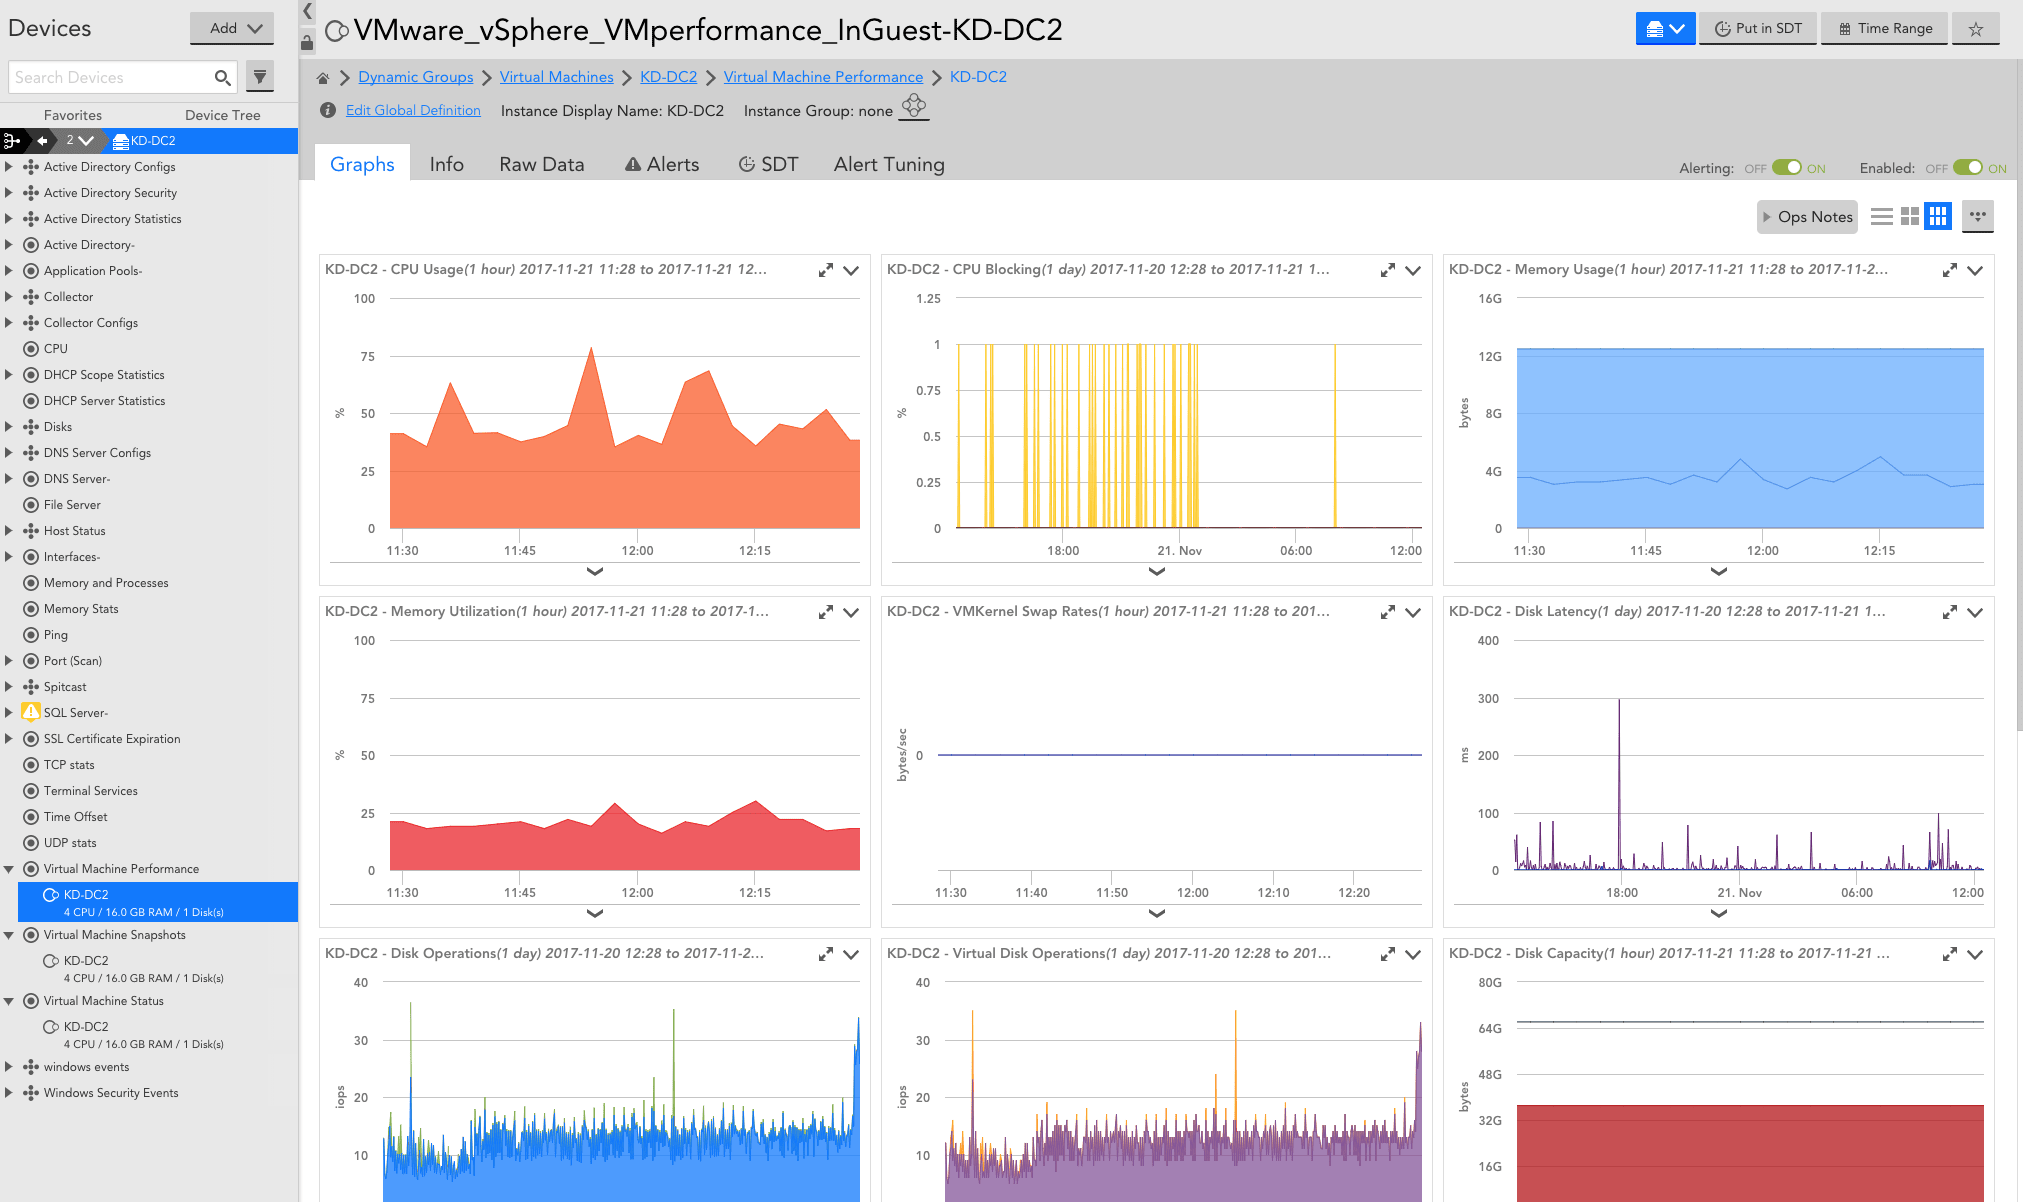This screenshot has height=1202, width=2023.
Task: Show legend below CPU Usage graph
Action: (x=595, y=572)
